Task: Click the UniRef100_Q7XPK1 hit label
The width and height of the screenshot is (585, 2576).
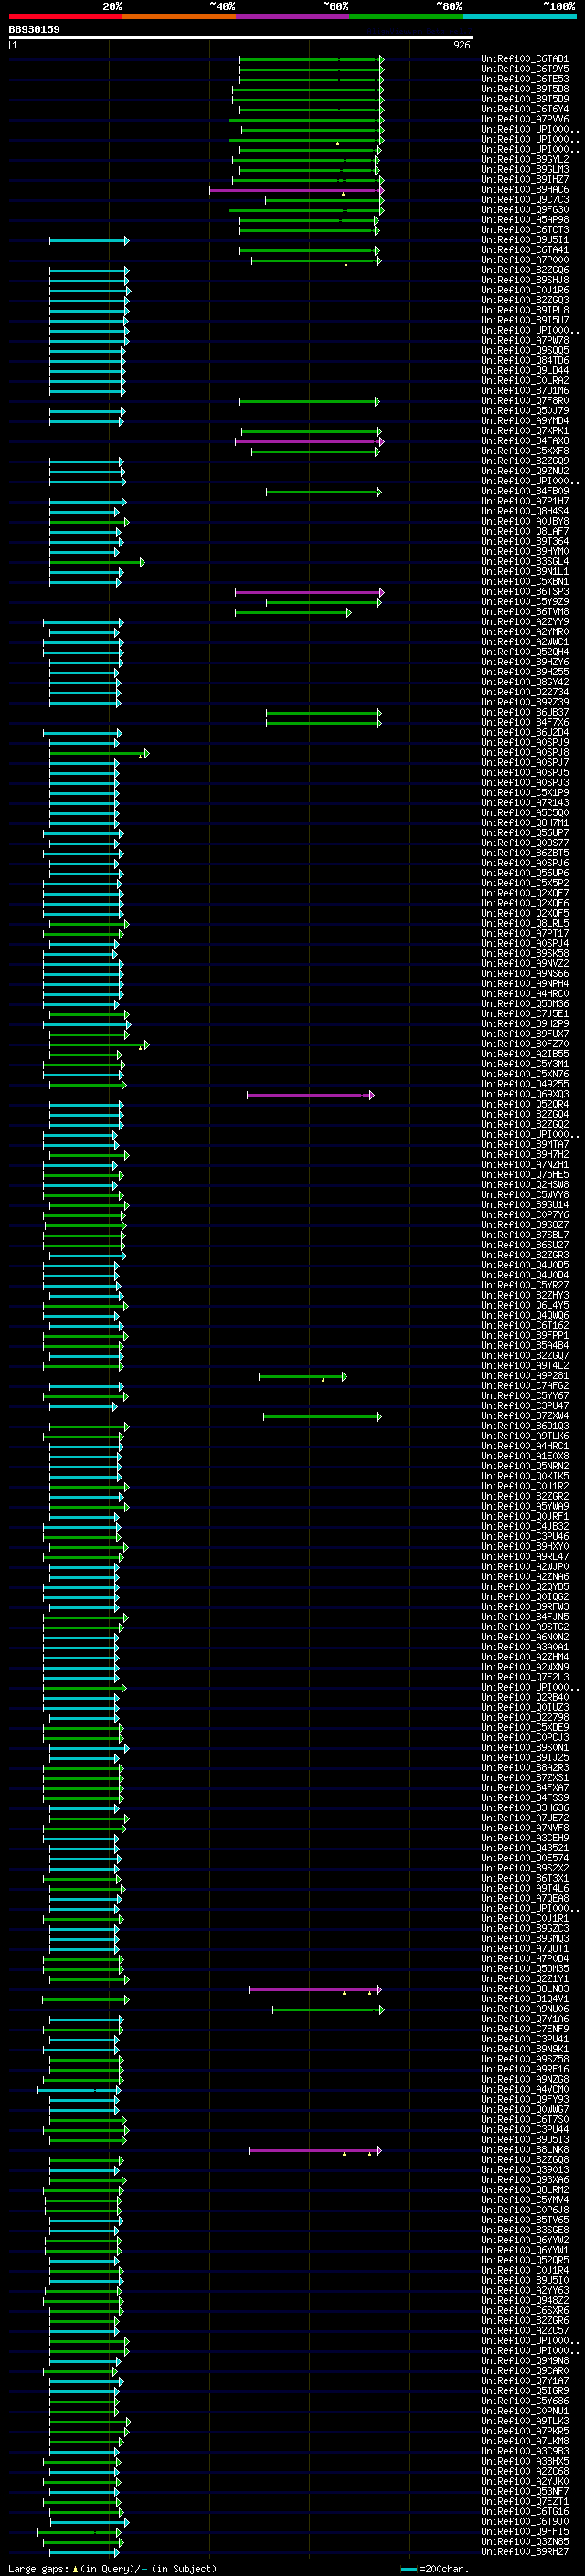Action: 524,431
